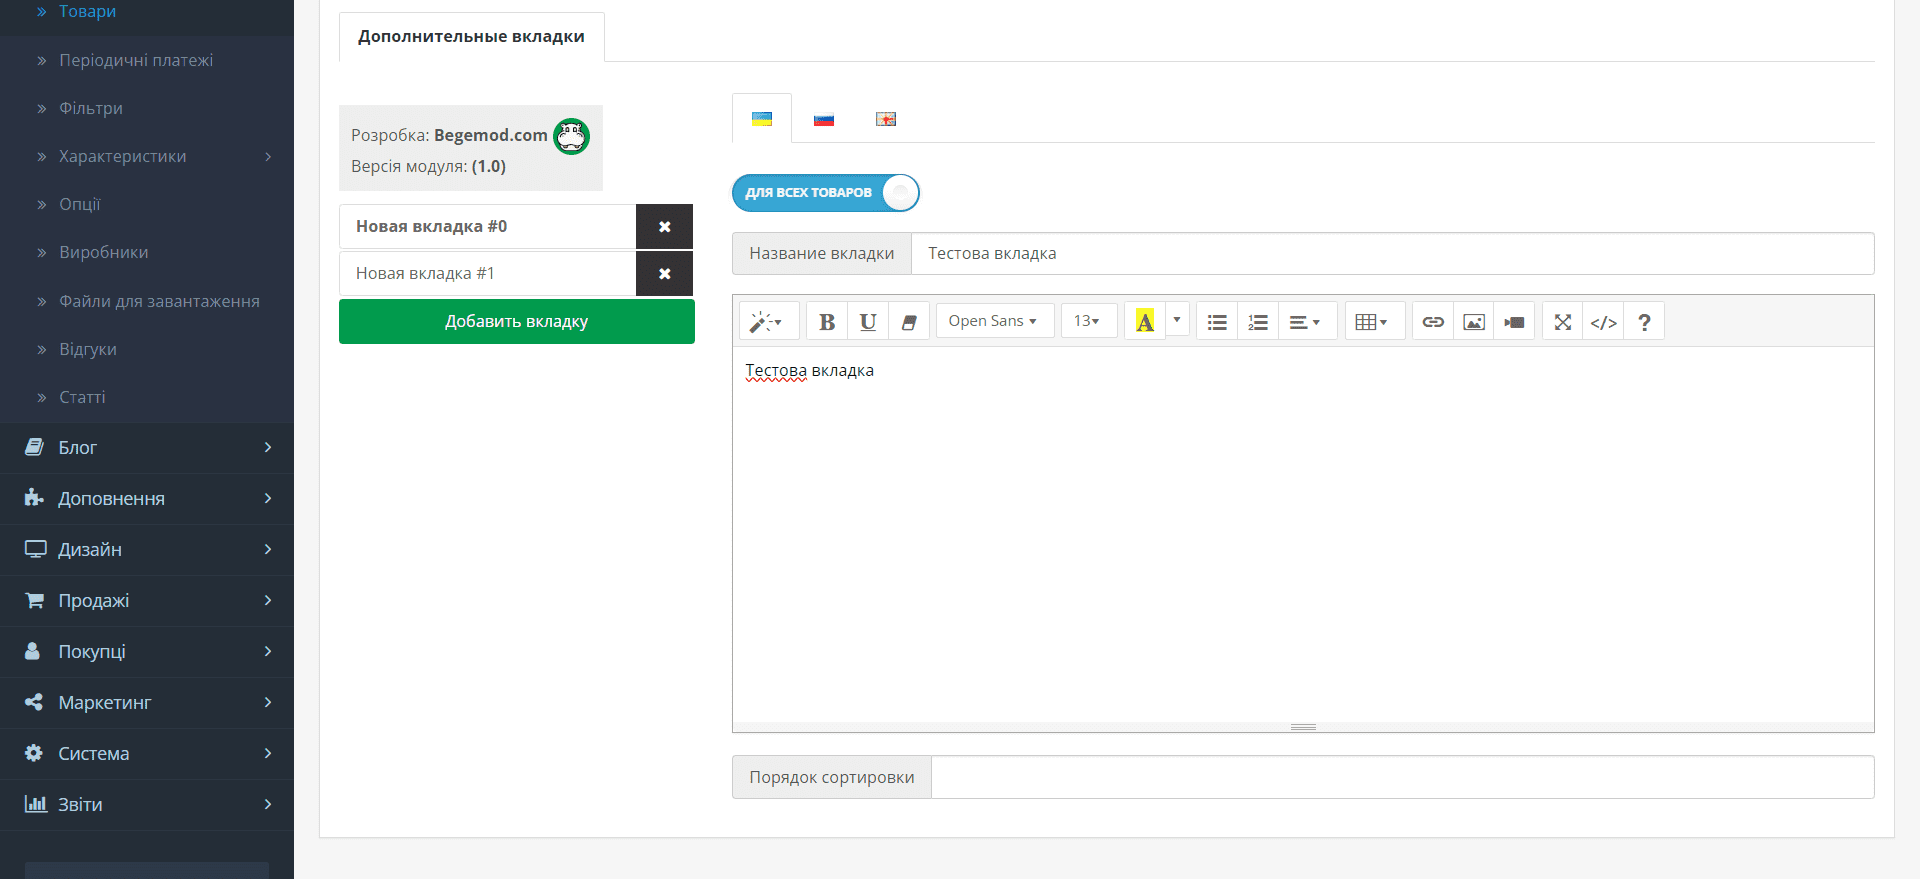The image size is (1920, 879).
Task: Open editor help question mark
Action: click(1644, 322)
